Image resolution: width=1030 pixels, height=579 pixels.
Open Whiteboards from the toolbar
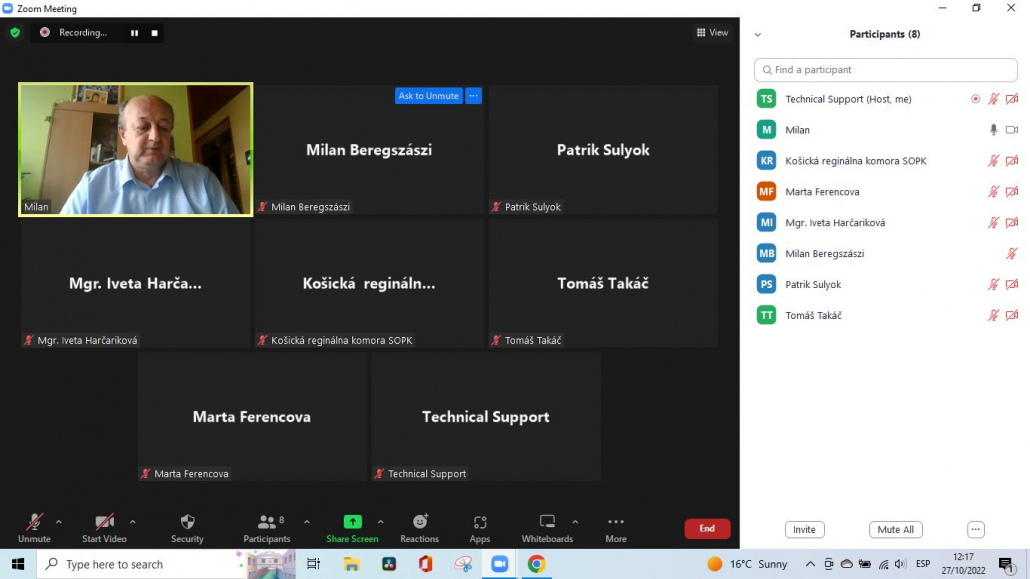[x=547, y=527]
